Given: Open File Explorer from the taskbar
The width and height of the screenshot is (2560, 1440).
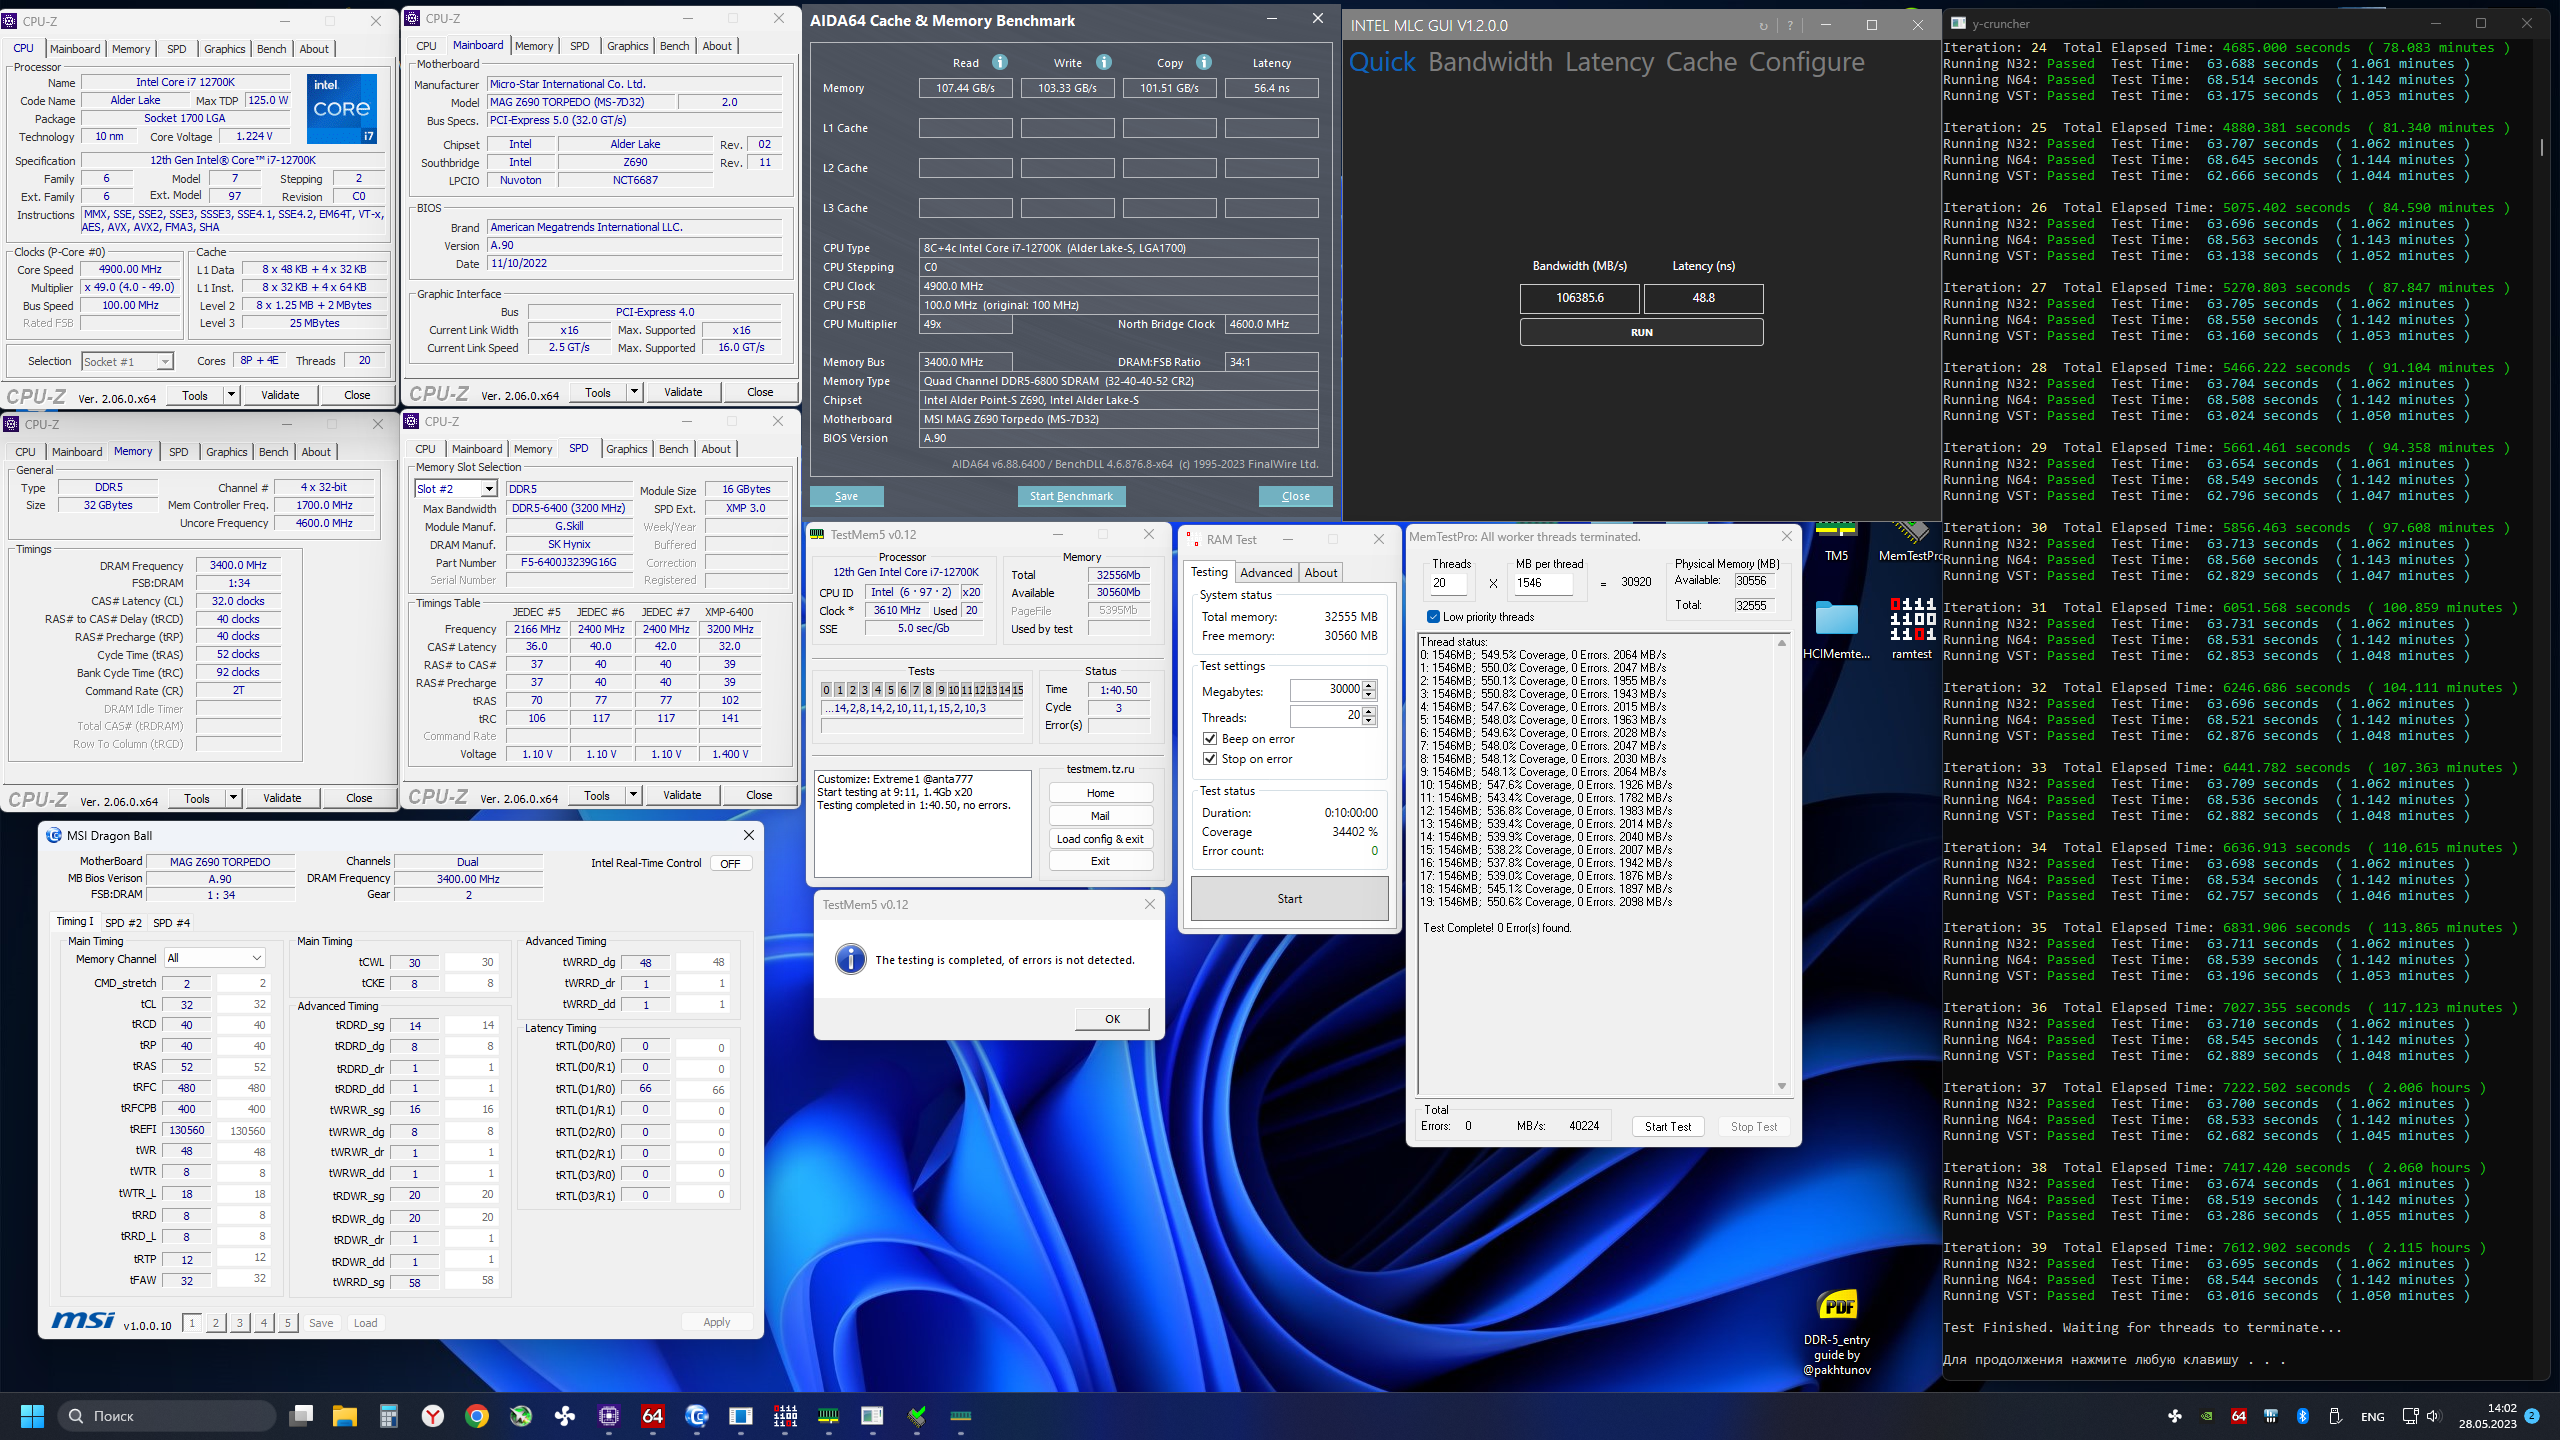Looking at the screenshot, I should click(x=345, y=1416).
